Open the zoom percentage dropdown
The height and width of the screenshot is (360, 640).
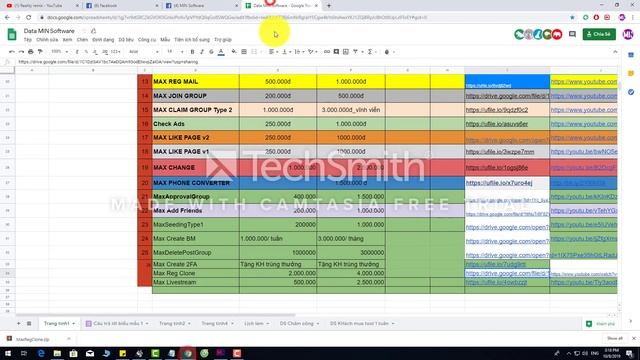tap(60, 52)
